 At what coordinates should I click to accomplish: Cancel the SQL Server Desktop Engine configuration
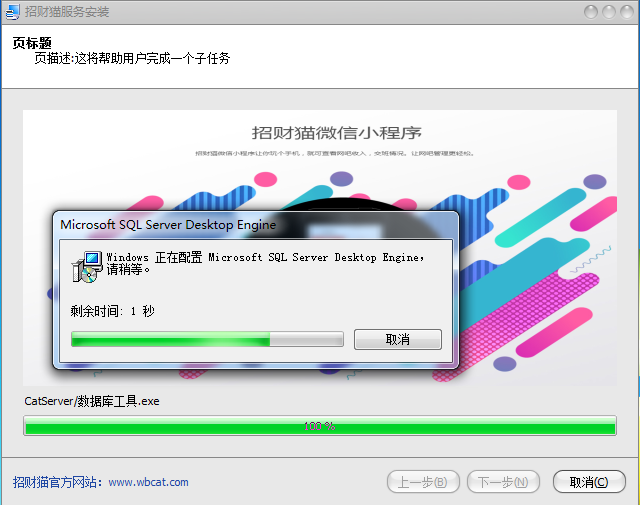398,339
